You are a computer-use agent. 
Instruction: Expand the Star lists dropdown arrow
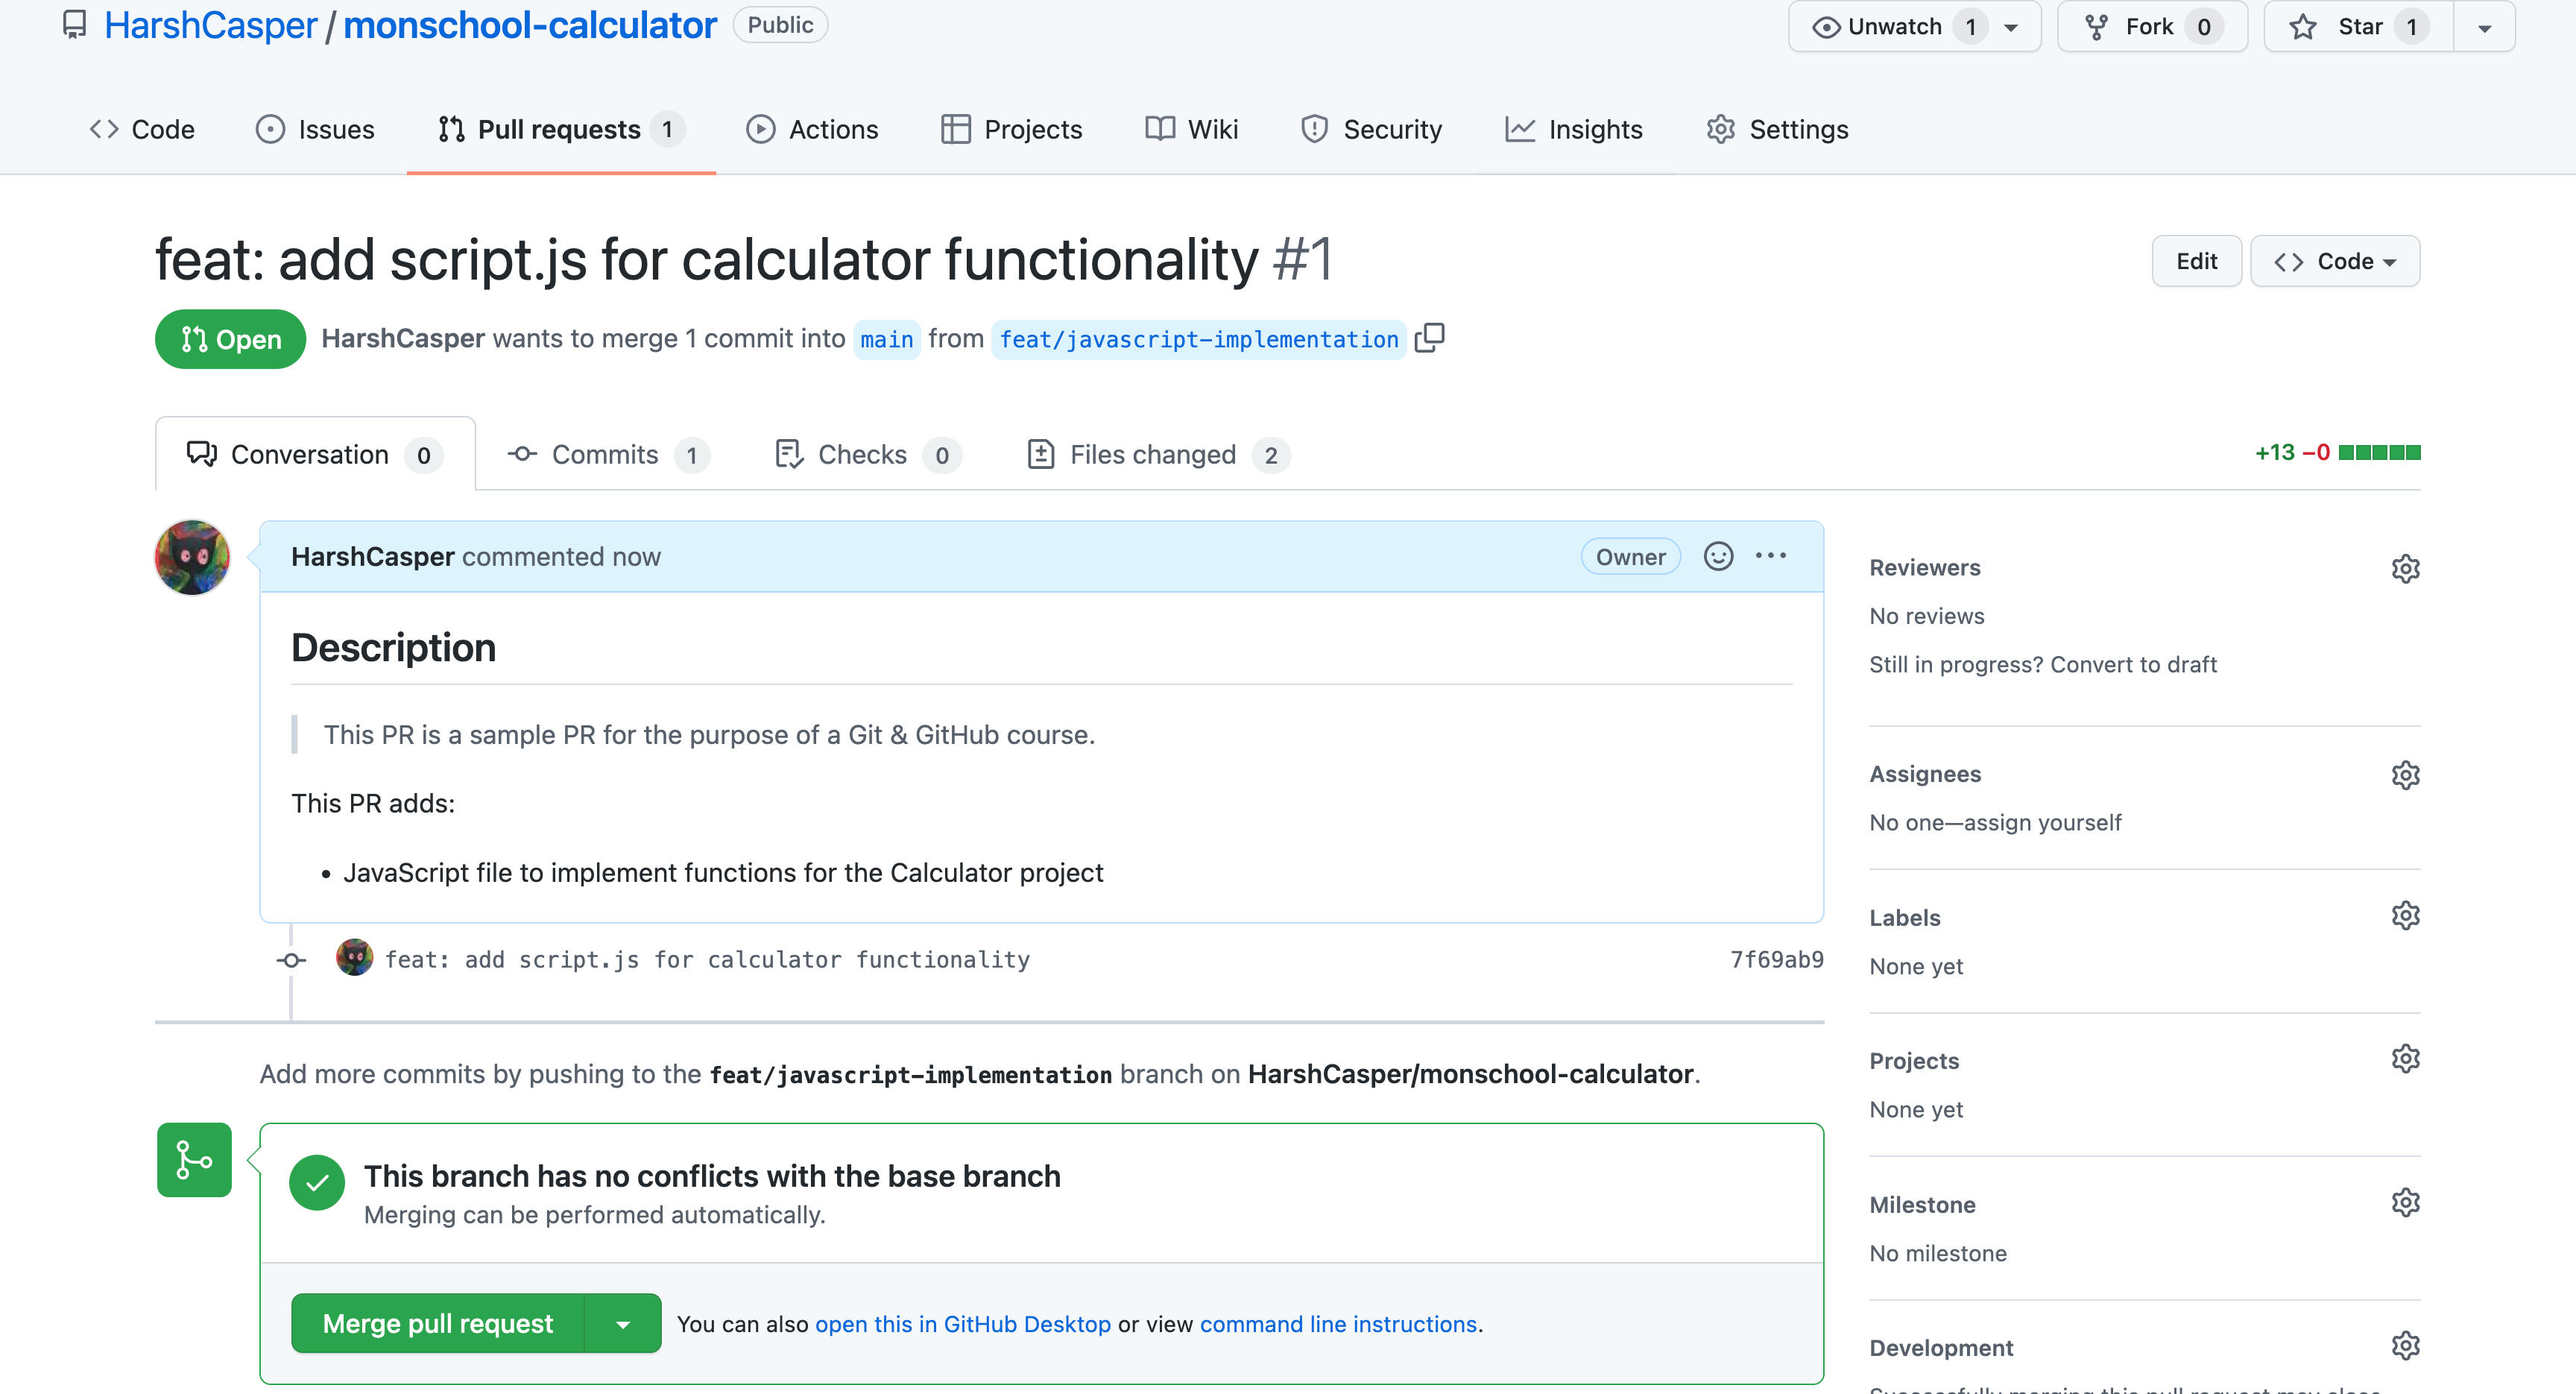pos(2485,27)
